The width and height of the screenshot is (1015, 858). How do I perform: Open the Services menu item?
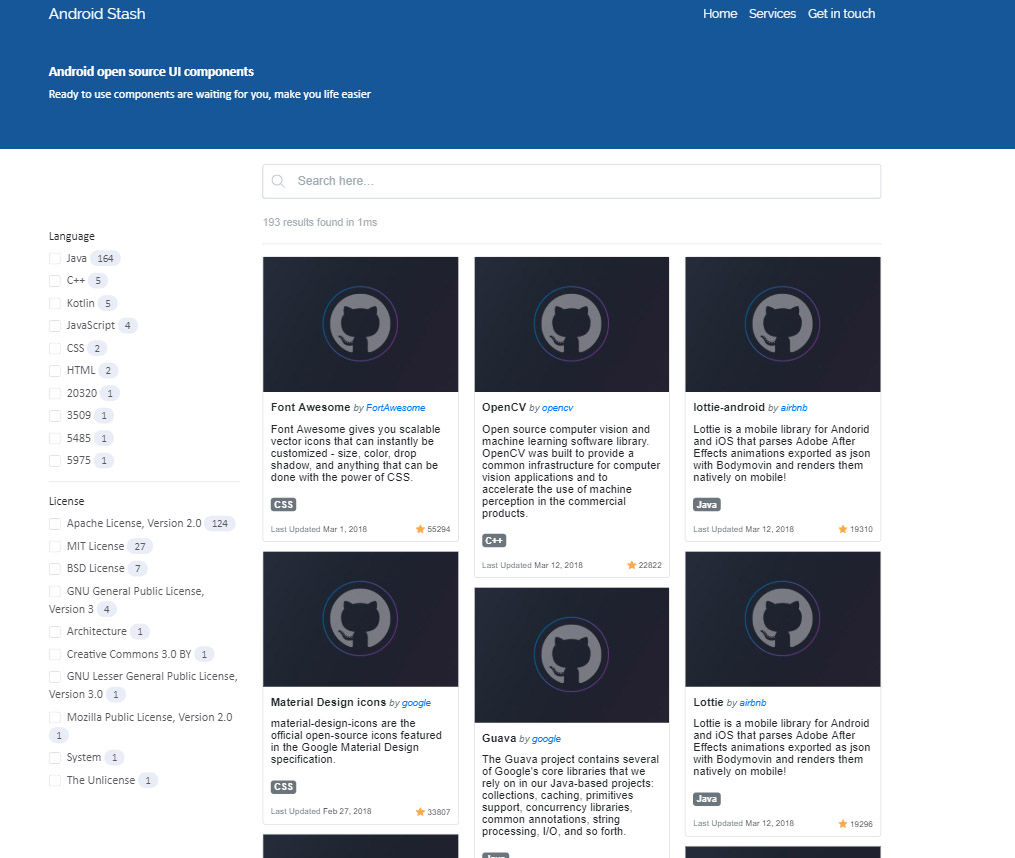[772, 13]
